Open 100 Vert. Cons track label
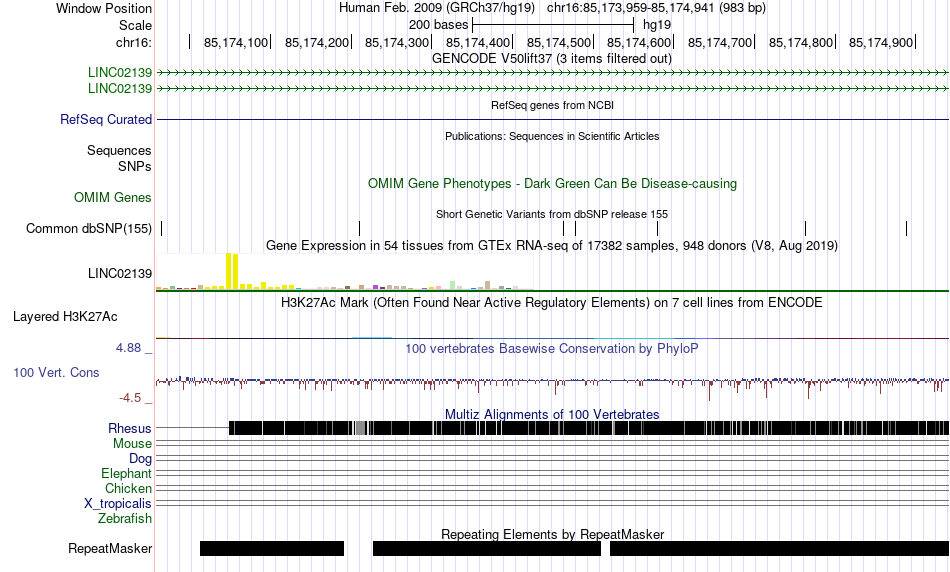The height and width of the screenshot is (572, 950). pos(56,373)
